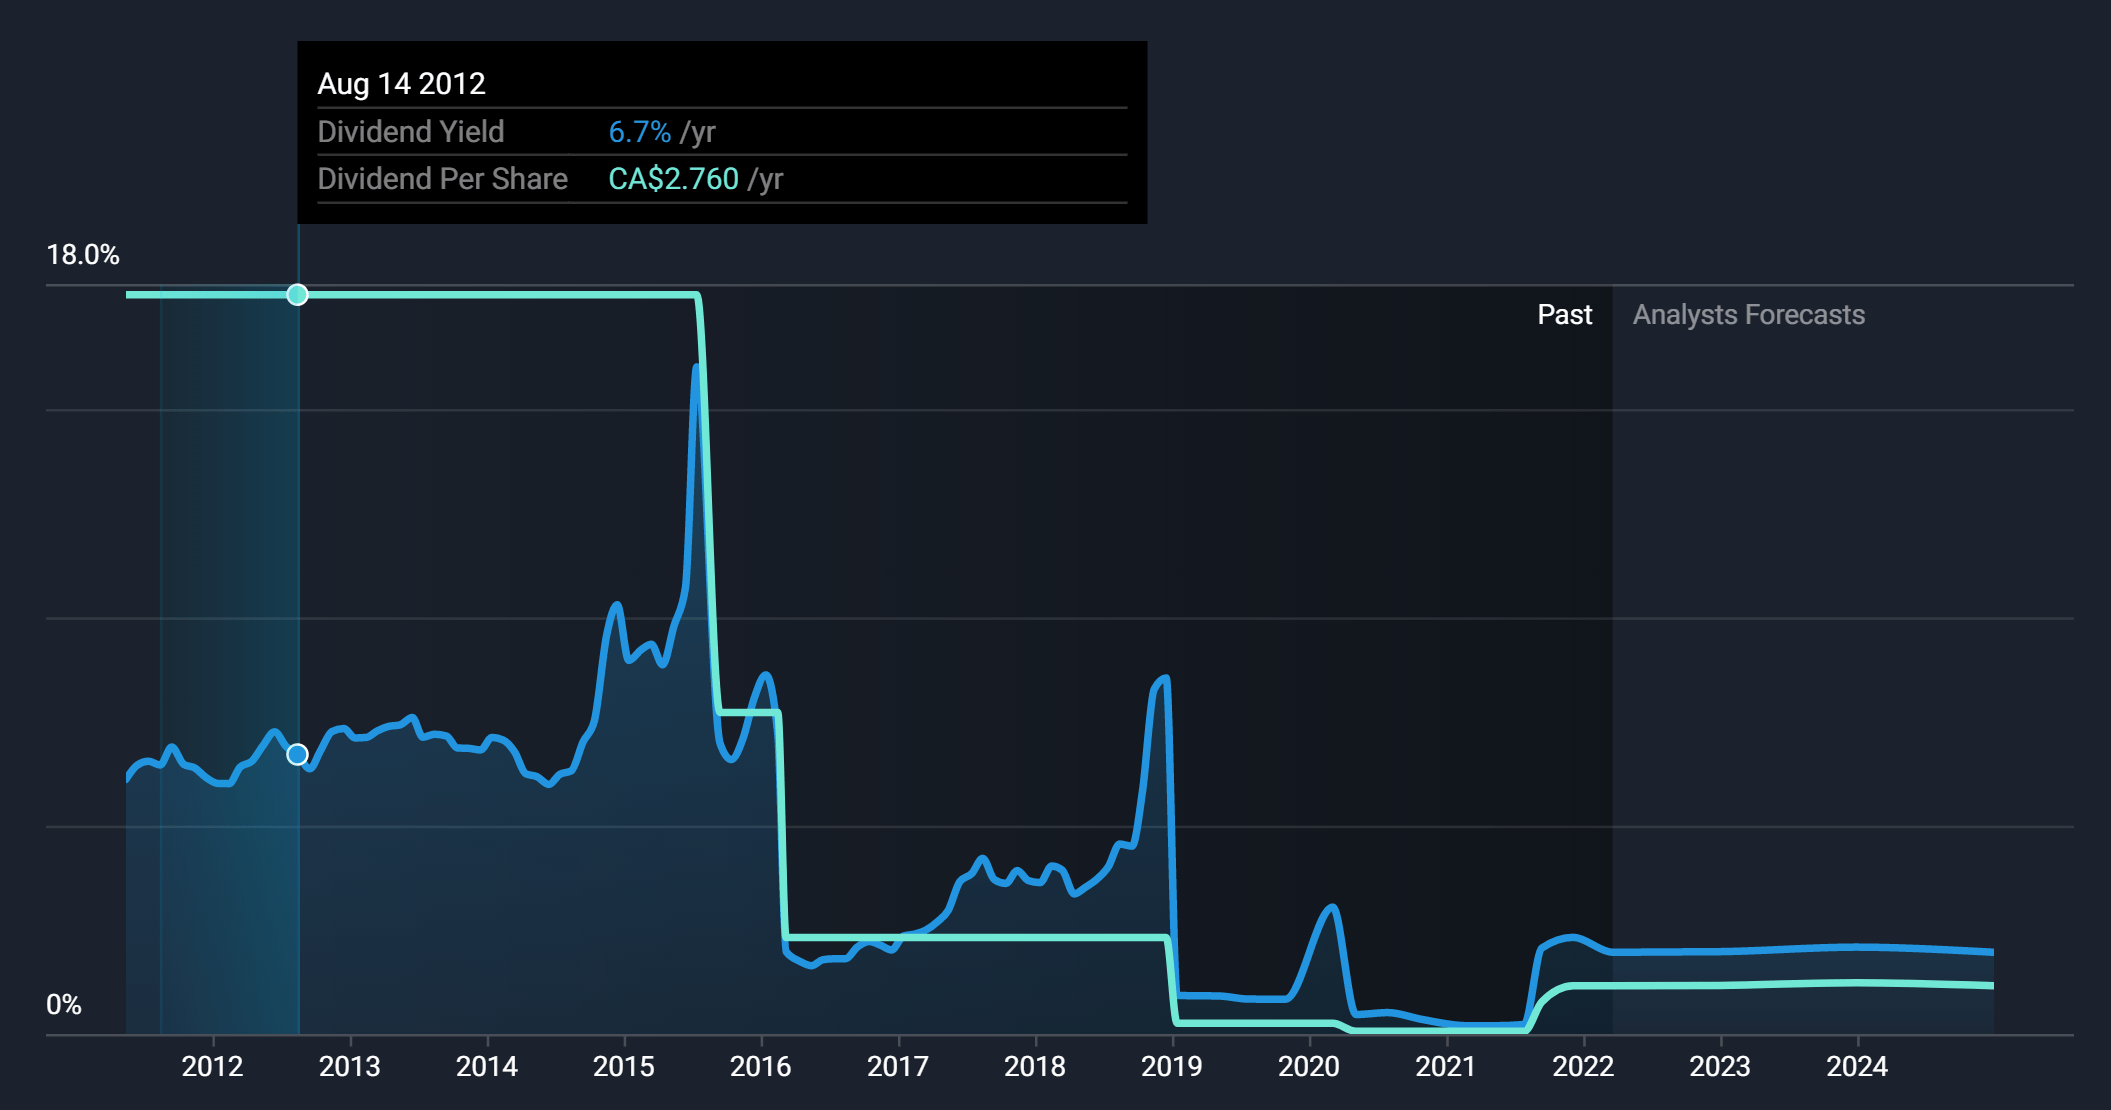The image size is (2111, 1110).
Task: Expand the Aug 14 2012 tooltip details
Action: click(400, 84)
